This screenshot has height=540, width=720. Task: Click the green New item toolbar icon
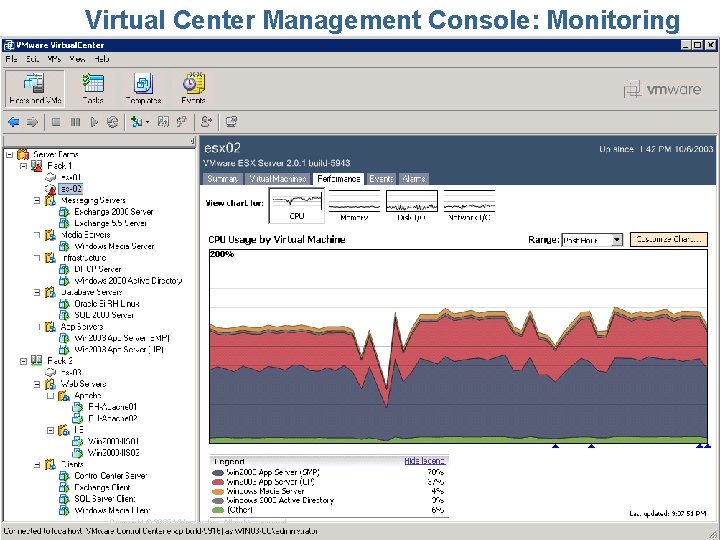pyautogui.click(x=136, y=122)
